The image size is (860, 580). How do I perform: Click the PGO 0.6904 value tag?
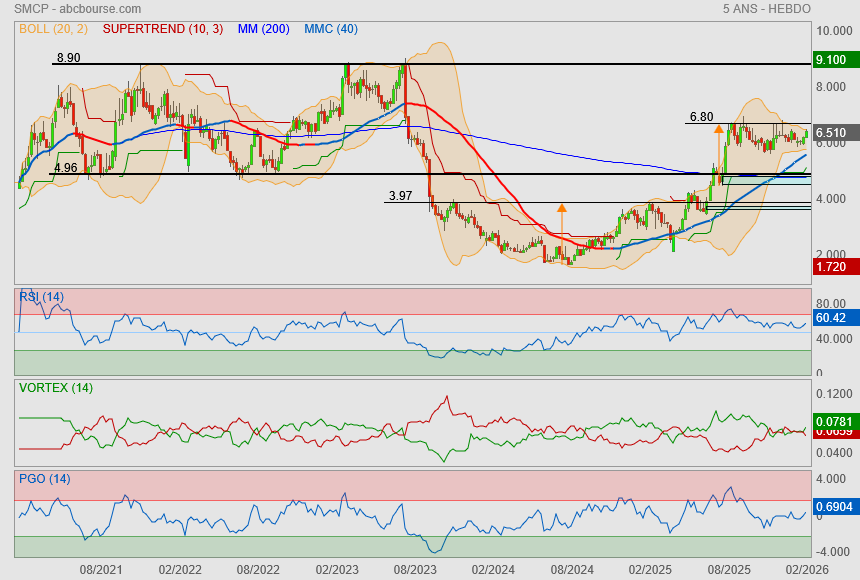(x=832, y=508)
